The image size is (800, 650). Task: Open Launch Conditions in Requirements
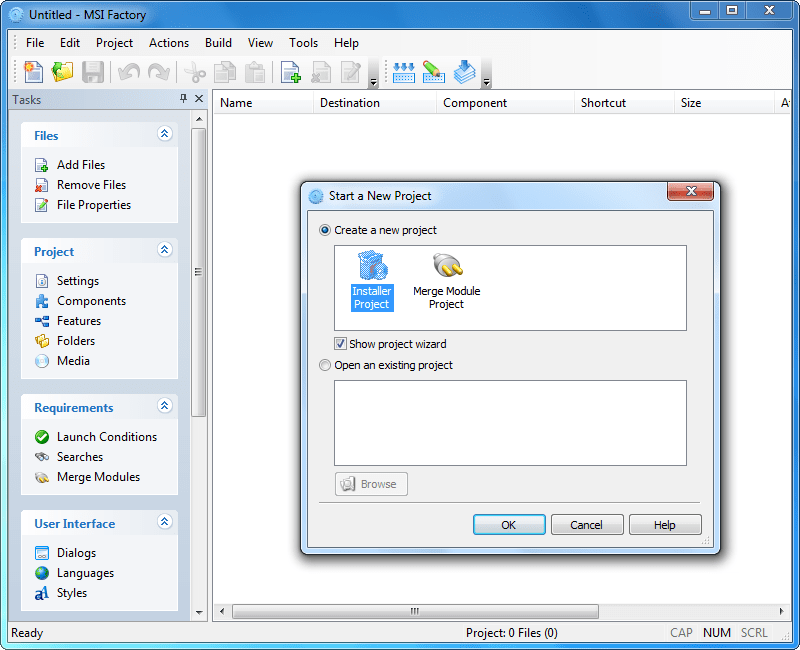(106, 437)
